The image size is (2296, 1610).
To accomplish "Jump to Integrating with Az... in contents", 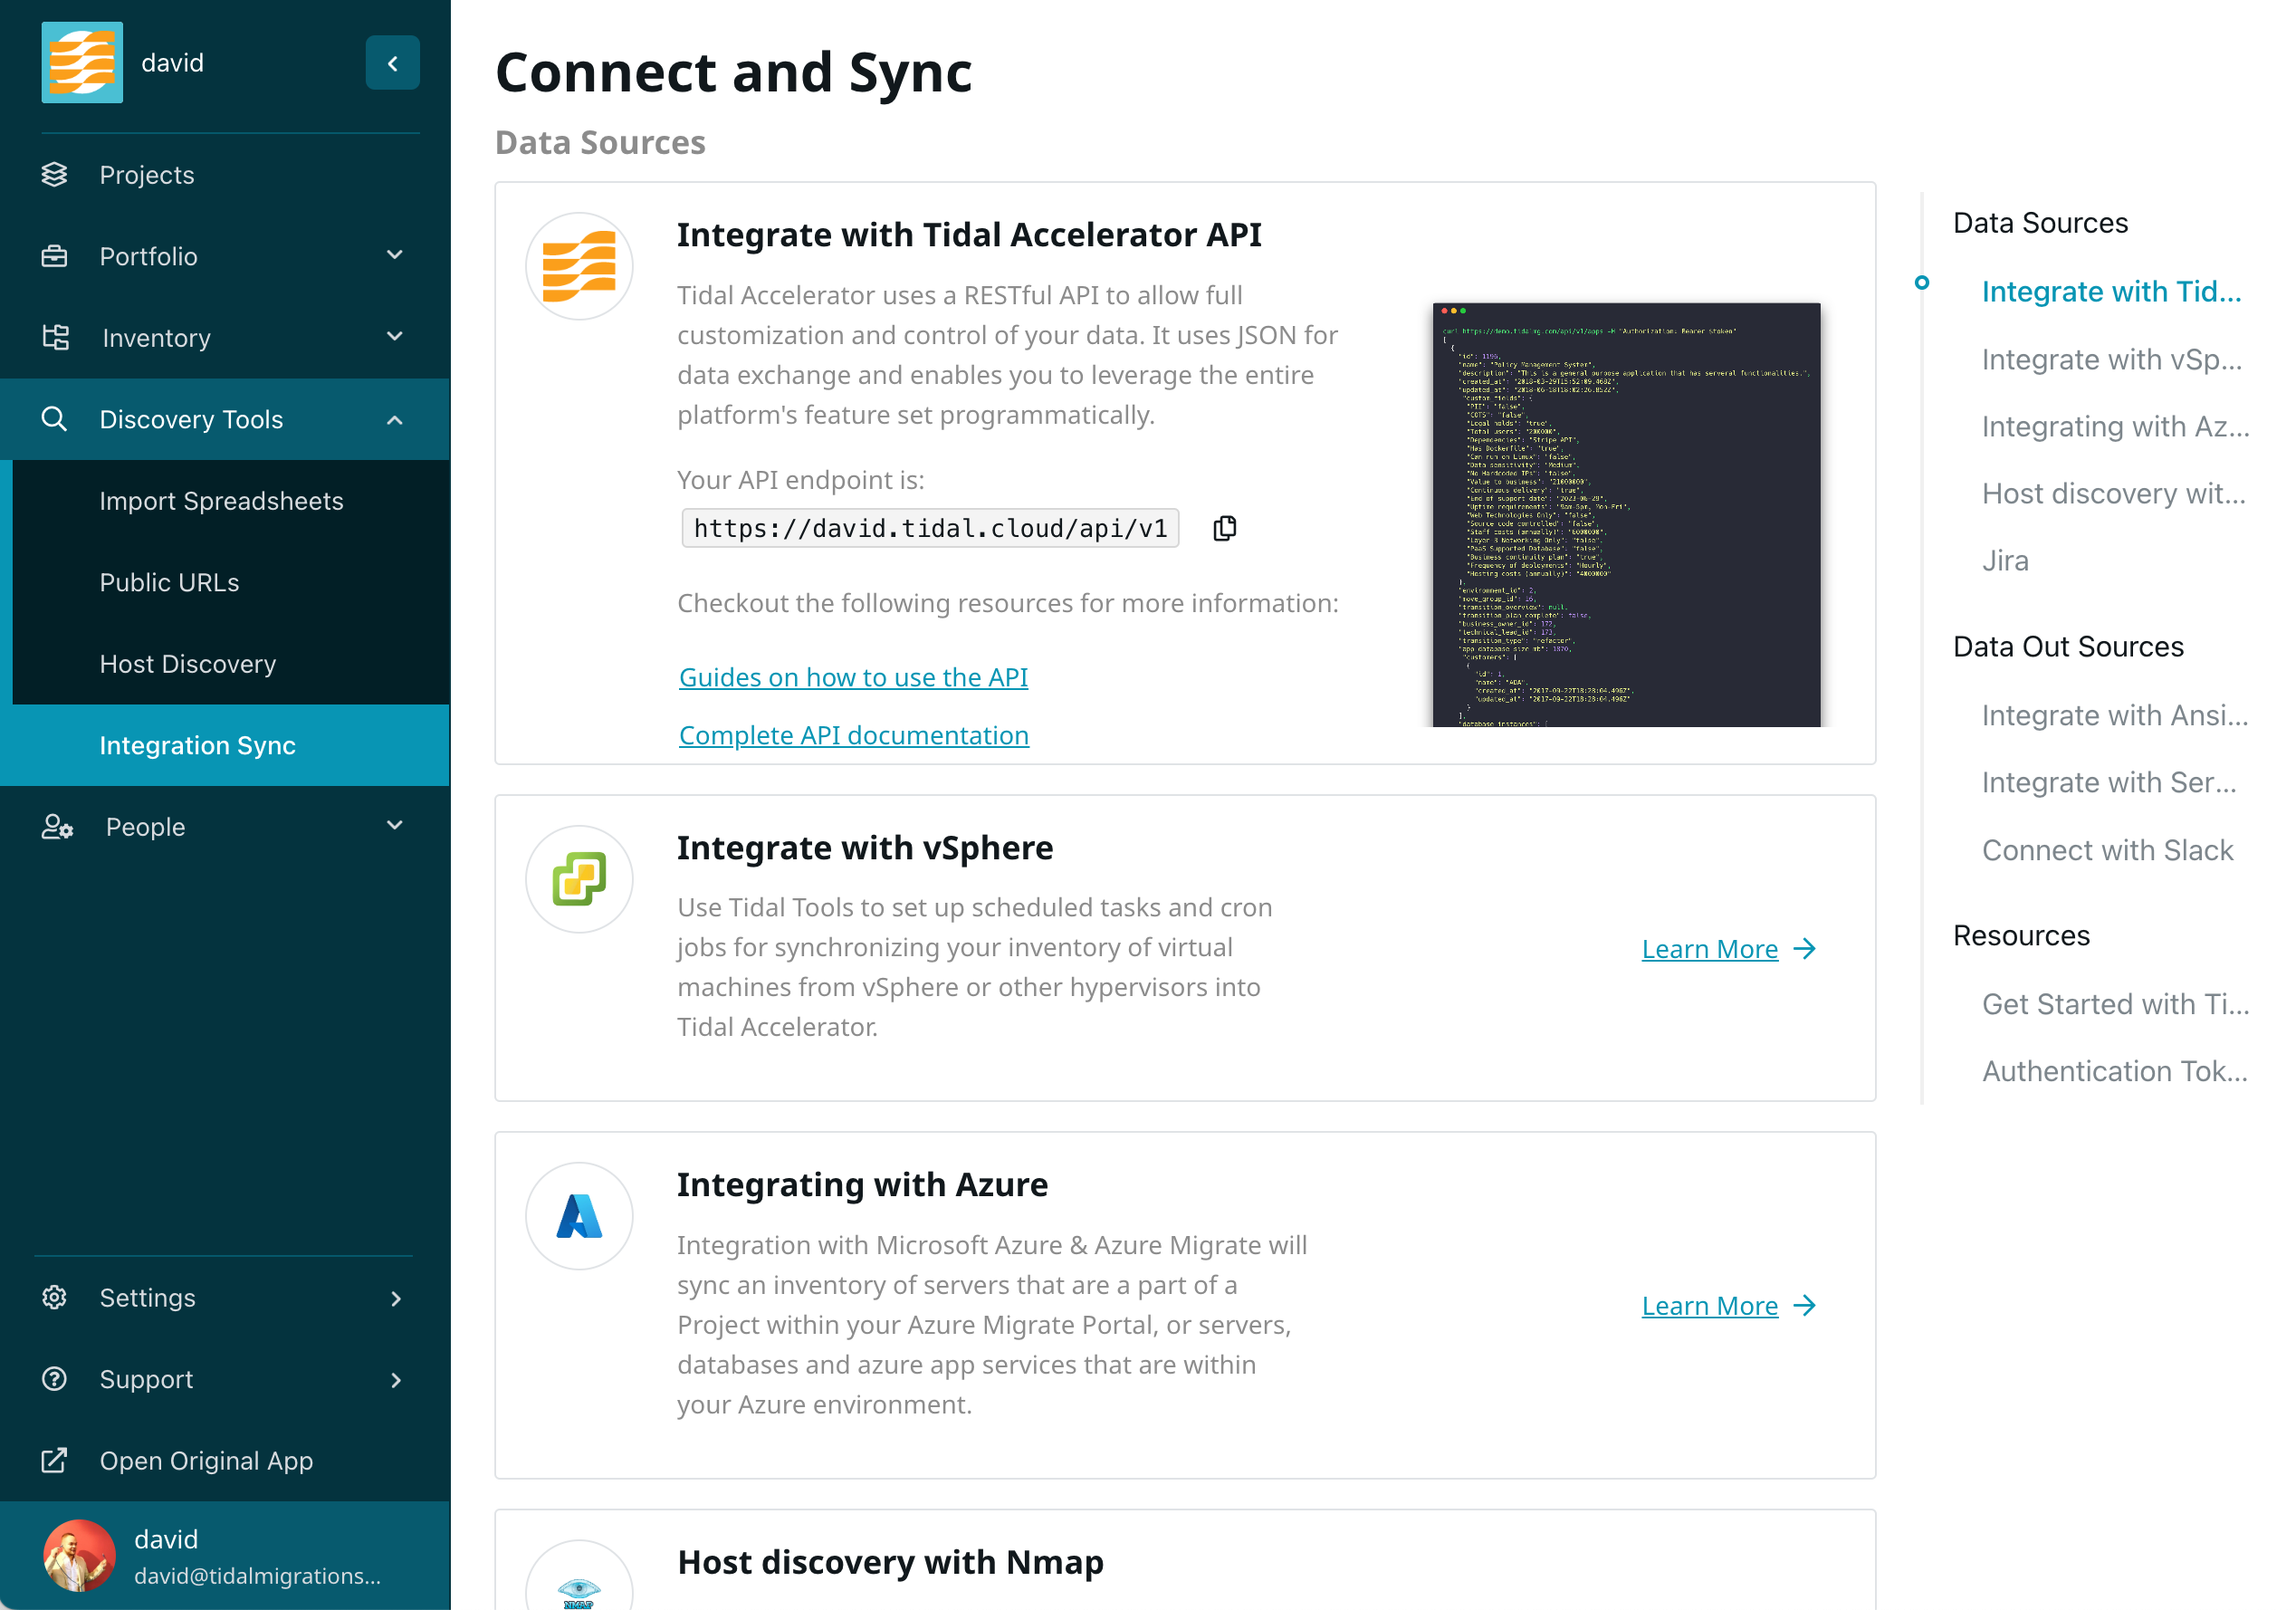I will pos(2115,426).
